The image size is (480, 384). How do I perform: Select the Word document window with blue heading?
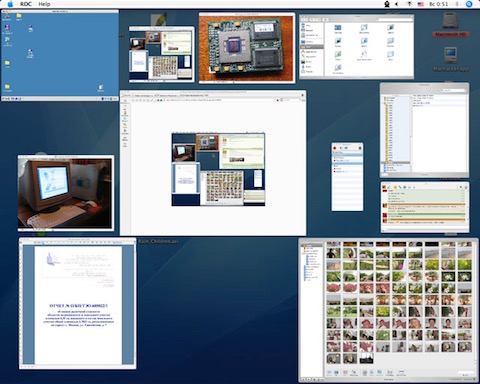(78, 303)
